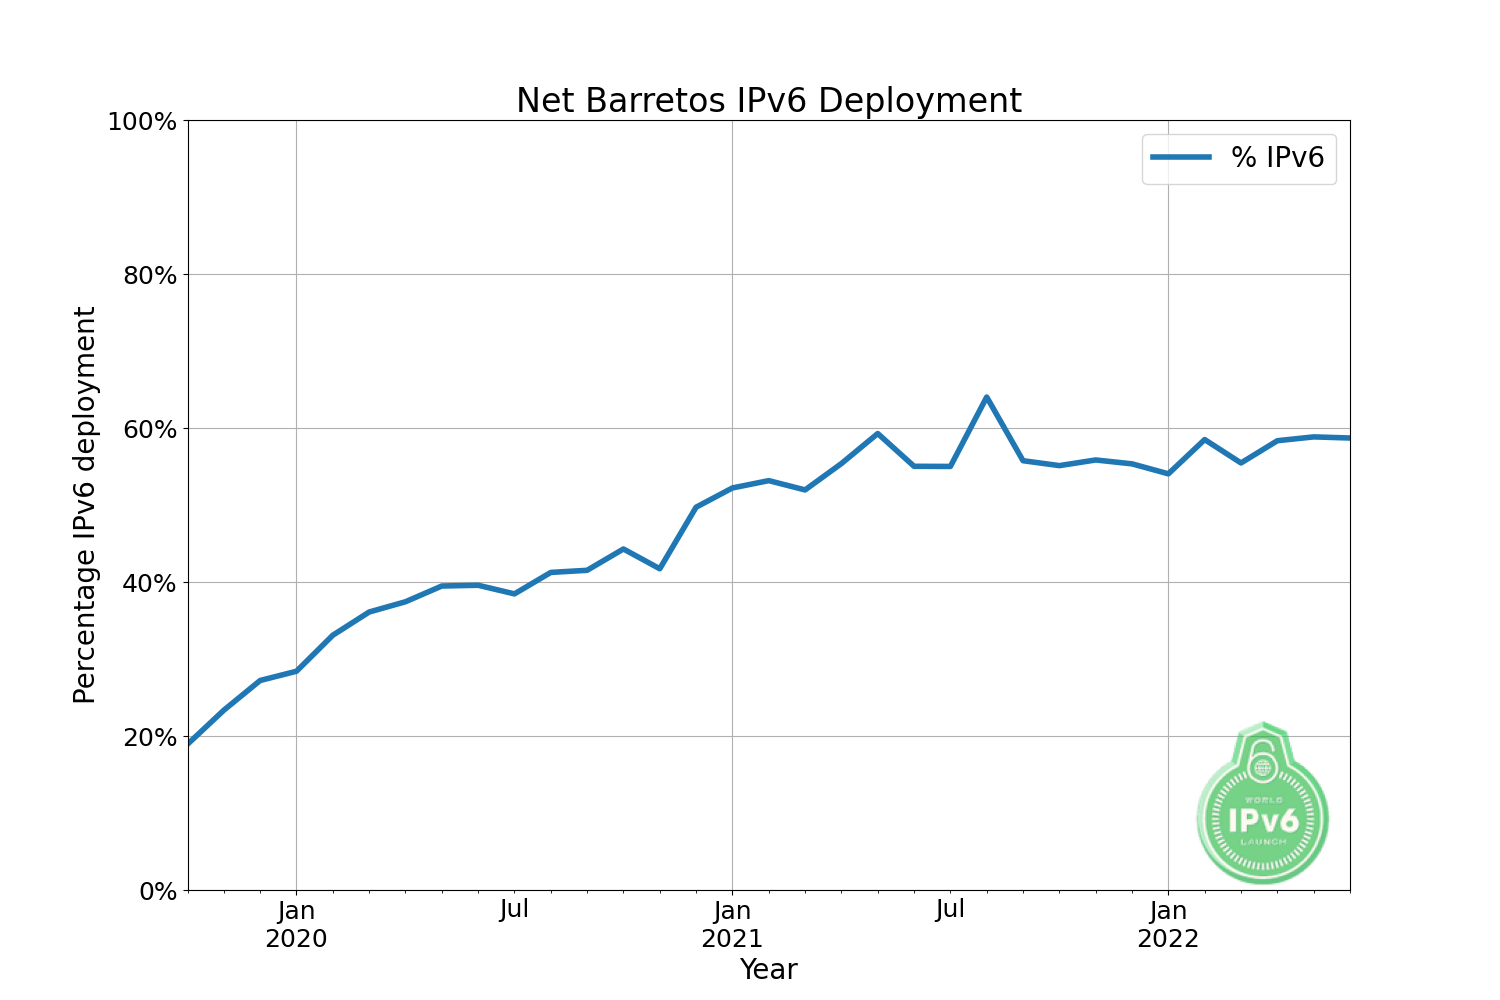
Task: Select the 'Jan 2020' x-axis tick label
Action: coord(296,925)
